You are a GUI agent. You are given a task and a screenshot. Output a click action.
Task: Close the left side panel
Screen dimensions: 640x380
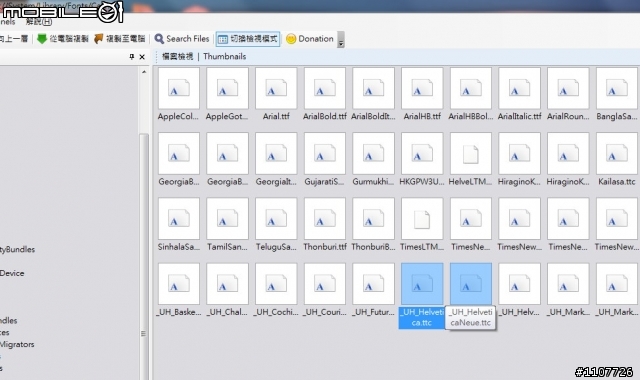[142, 57]
